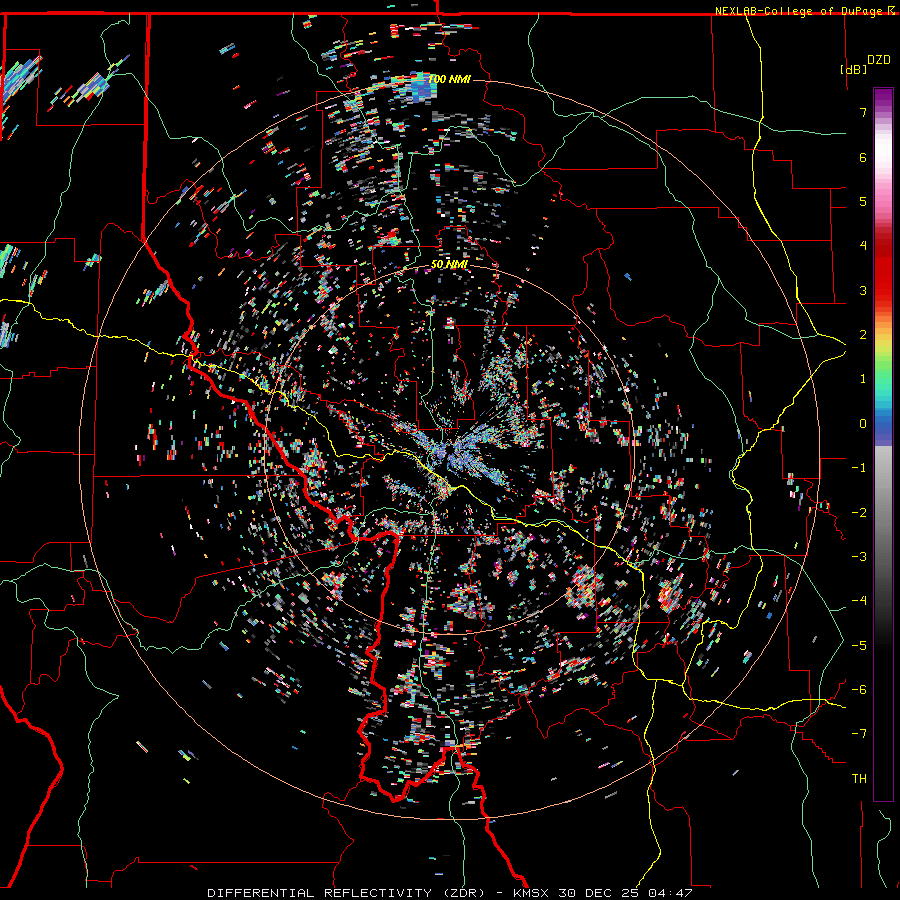Click the TH label on the scale
The height and width of the screenshot is (900, 900).
[x=859, y=779]
